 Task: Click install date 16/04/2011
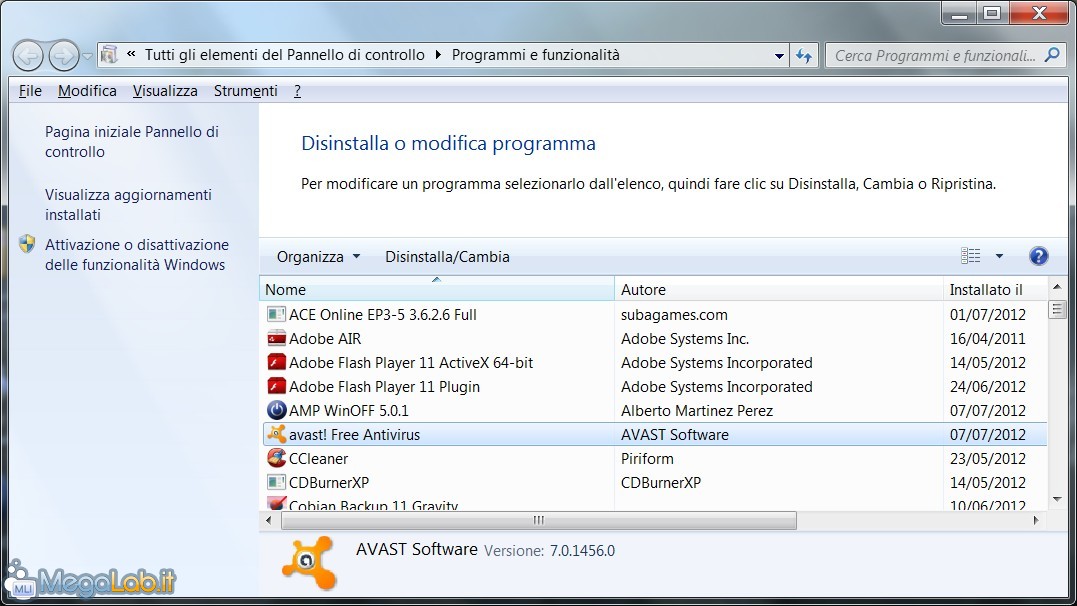coord(988,339)
